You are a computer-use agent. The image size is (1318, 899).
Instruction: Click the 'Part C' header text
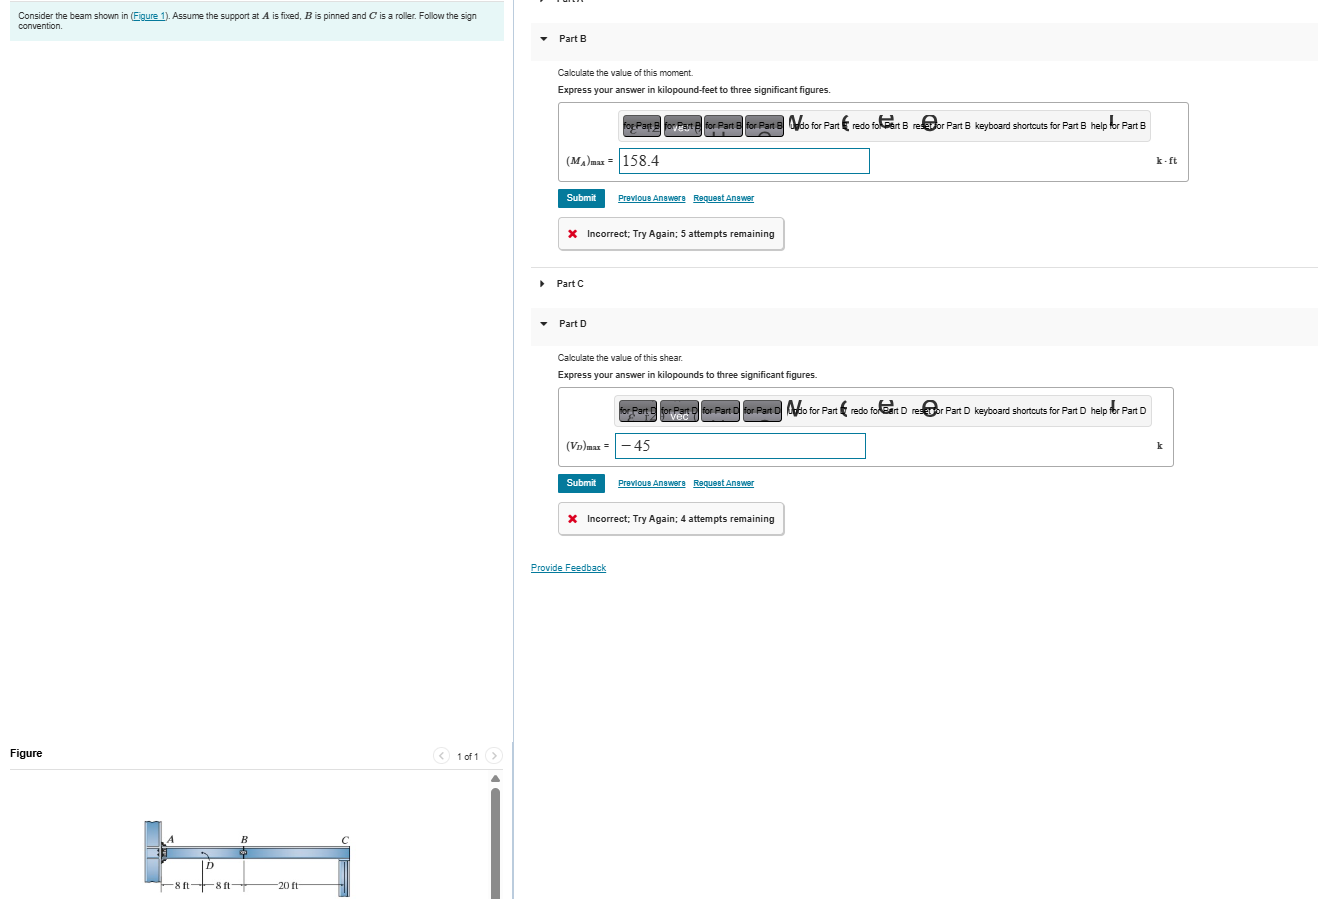click(570, 284)
